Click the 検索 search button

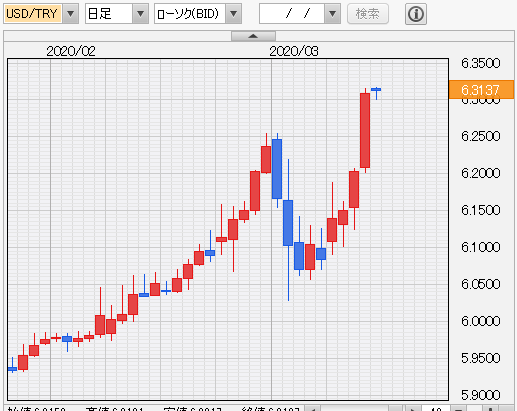[x=368, y=14]
